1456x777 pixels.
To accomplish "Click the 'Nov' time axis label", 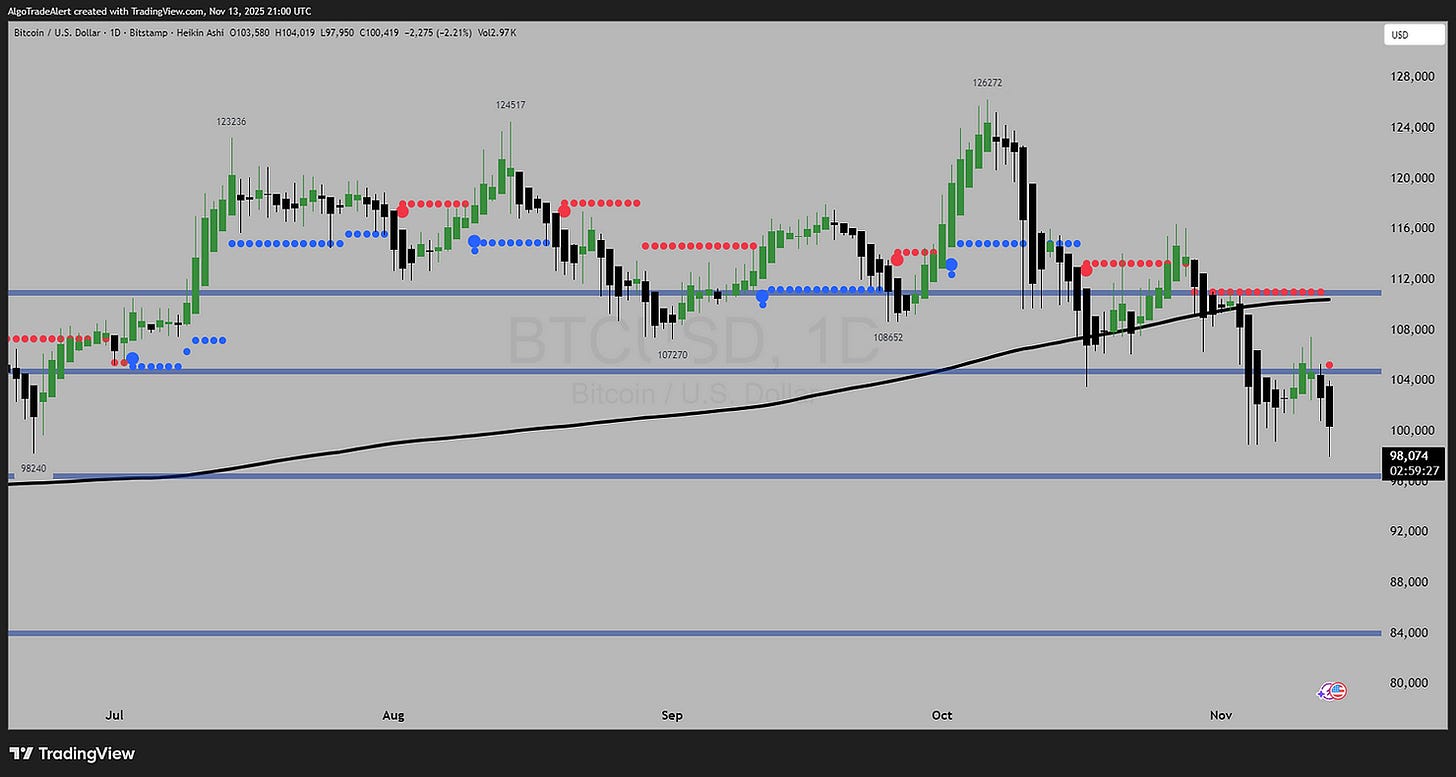I will click(1220, 716).
